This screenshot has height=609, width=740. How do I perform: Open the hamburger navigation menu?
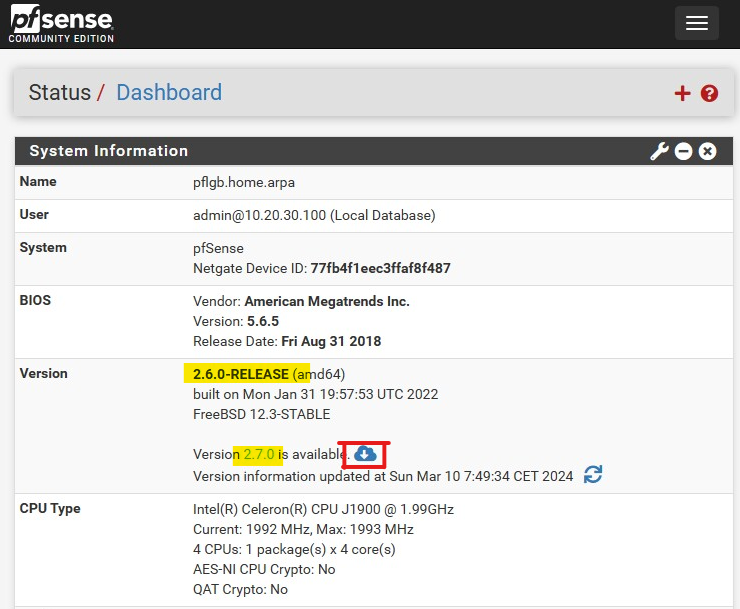(696, 24)
